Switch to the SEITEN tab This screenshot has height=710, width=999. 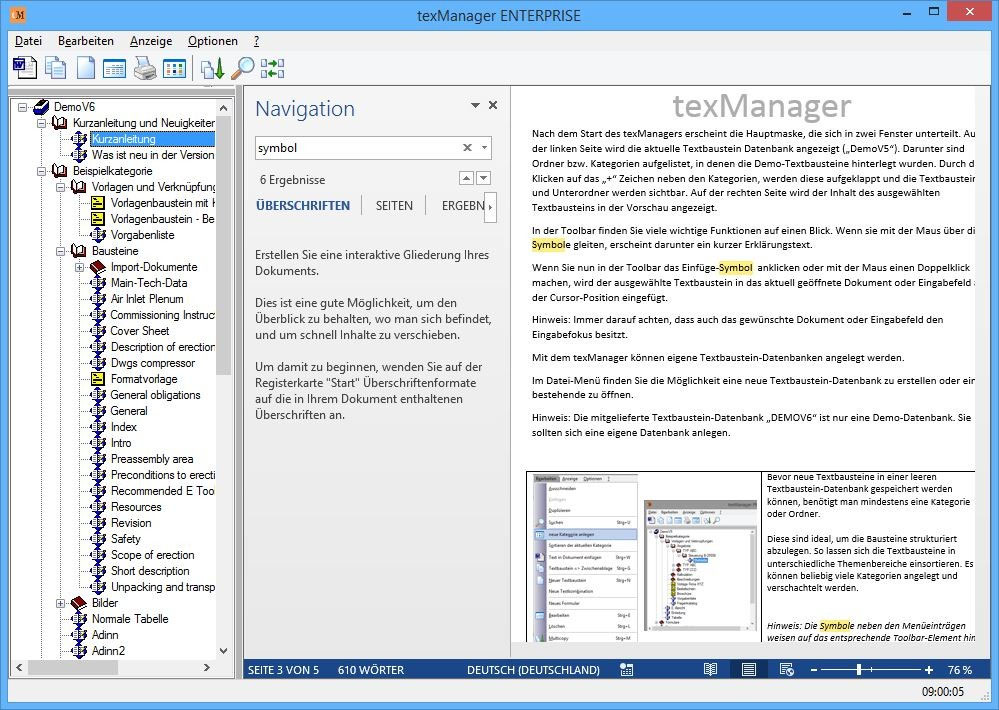point(395,206)
